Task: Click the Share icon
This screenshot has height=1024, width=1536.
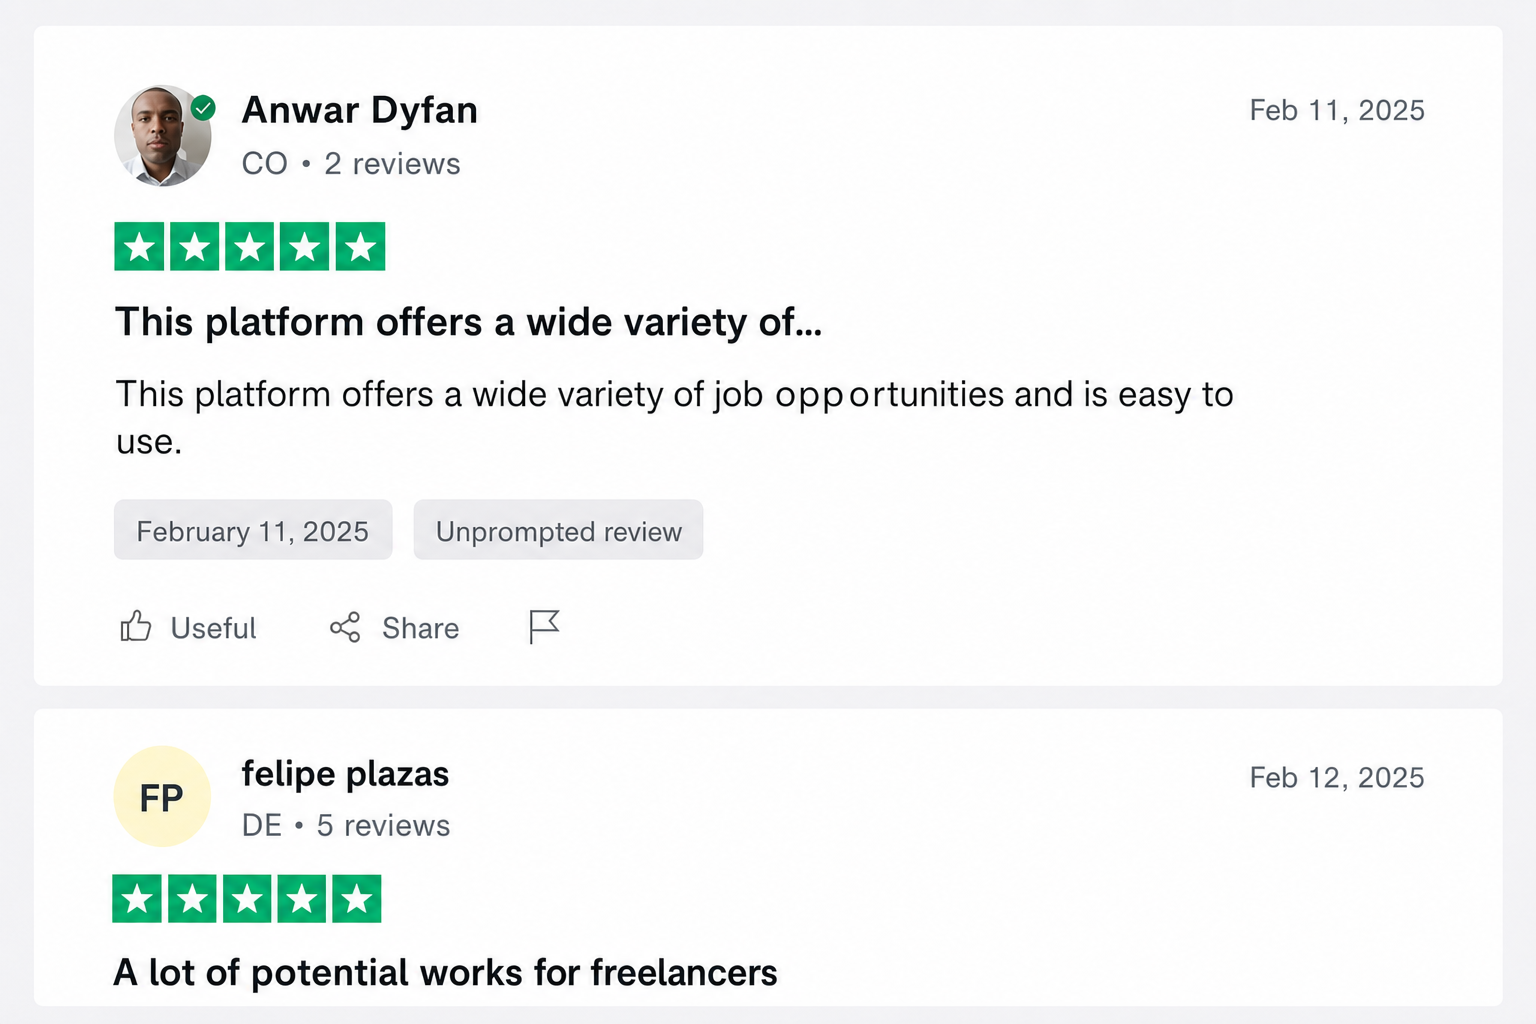Action: (x=345, y=628)
